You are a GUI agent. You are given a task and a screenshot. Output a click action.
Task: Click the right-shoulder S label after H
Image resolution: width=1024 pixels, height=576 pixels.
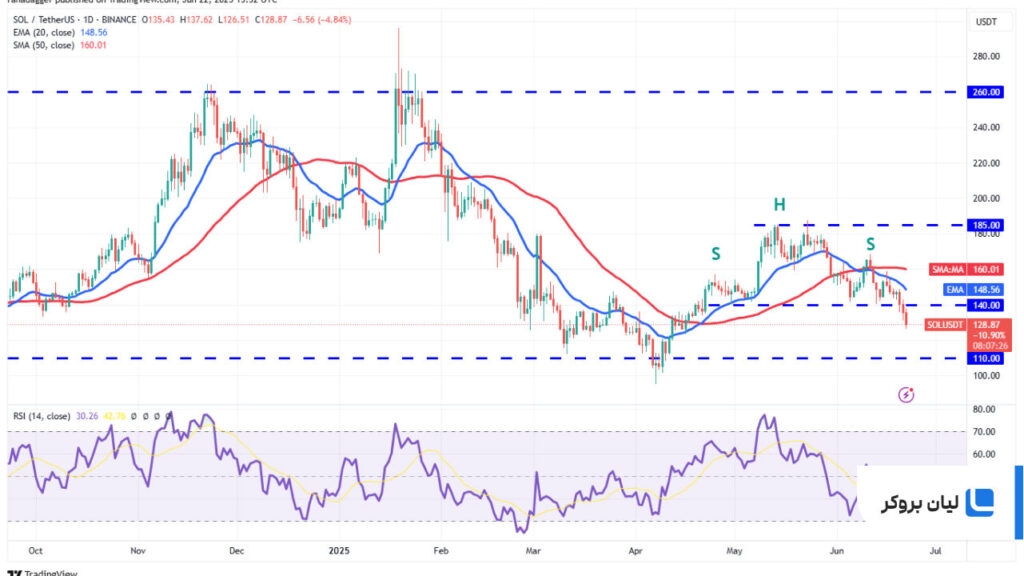tap(871, 244)
